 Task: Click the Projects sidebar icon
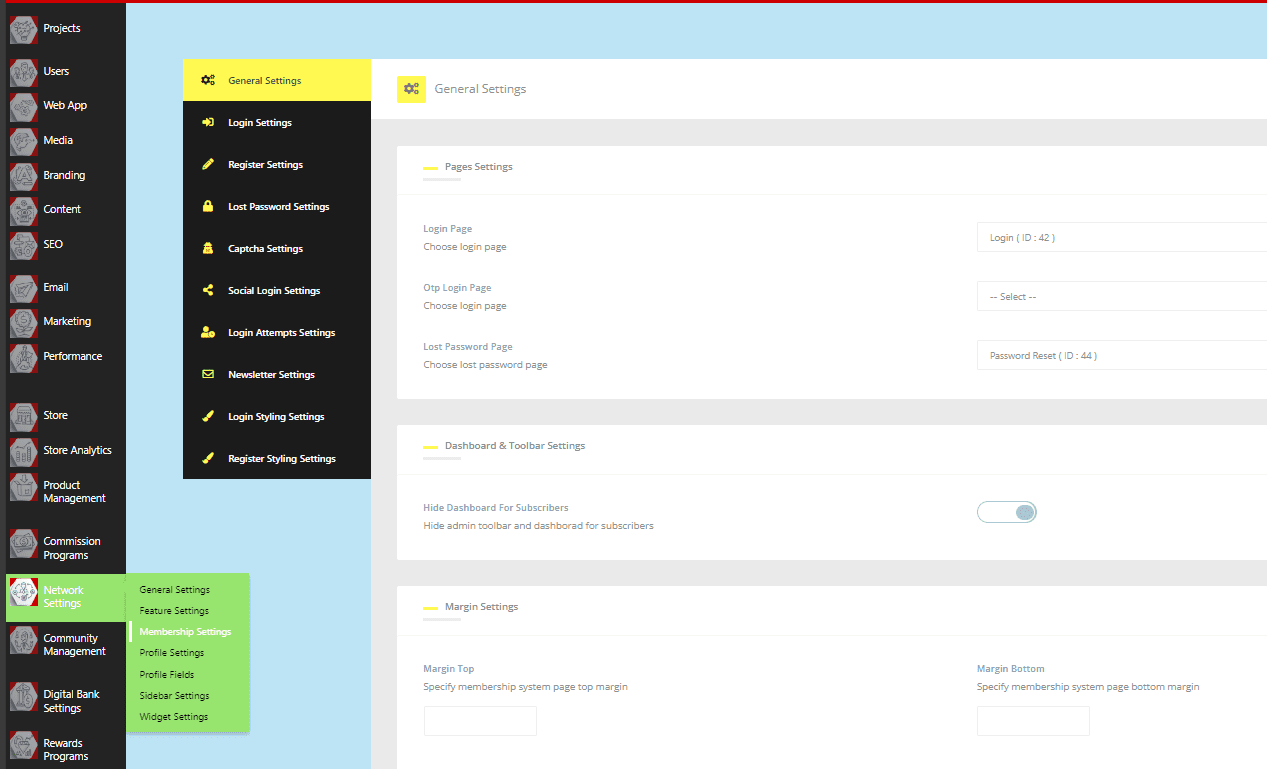coord(23,30)
